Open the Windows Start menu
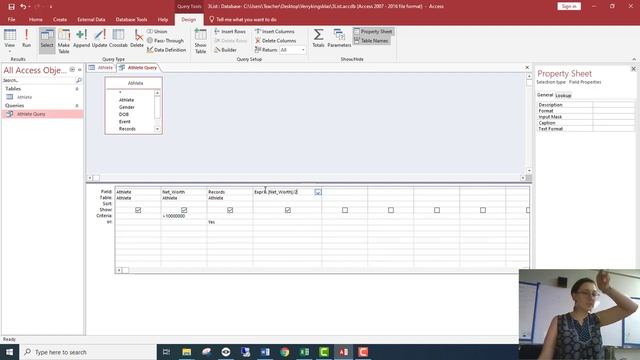Screen dimensions: 640x360 coord(9,352)
